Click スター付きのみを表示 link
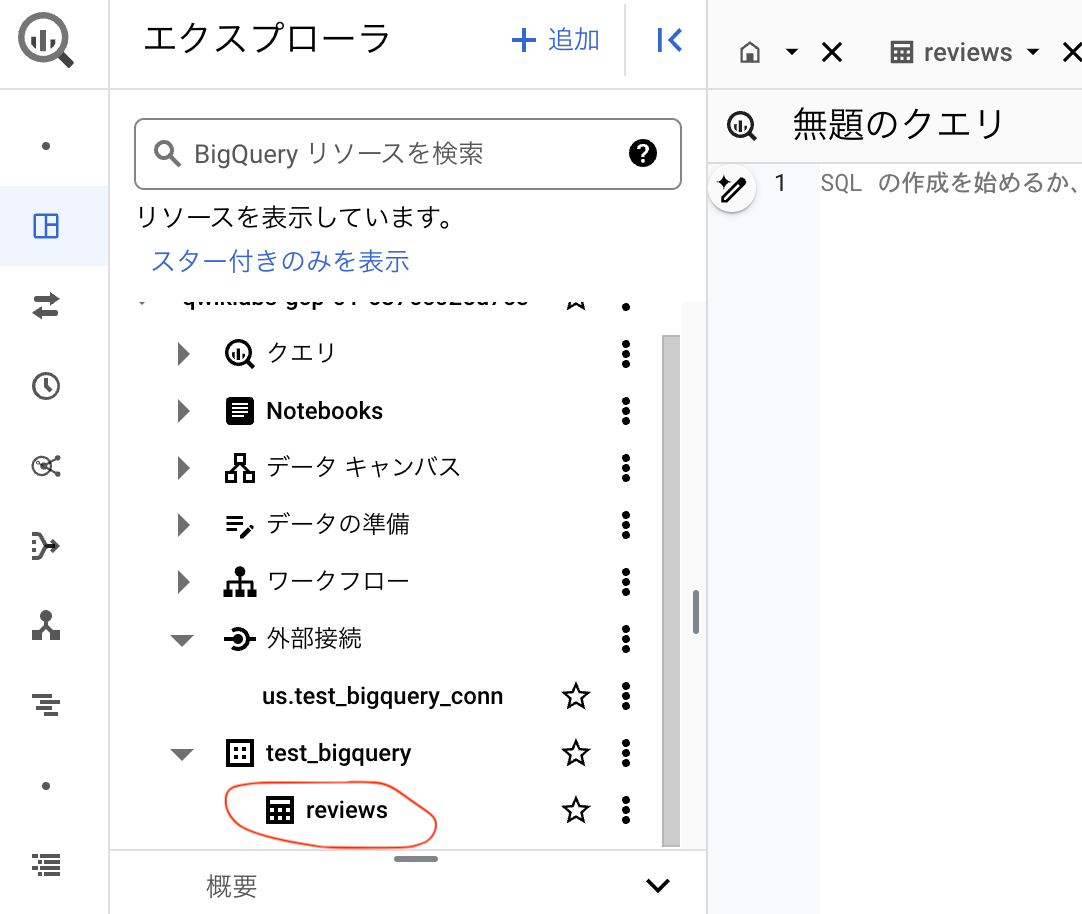Viewport: 1082px width, 914px height. click(279, 261)
